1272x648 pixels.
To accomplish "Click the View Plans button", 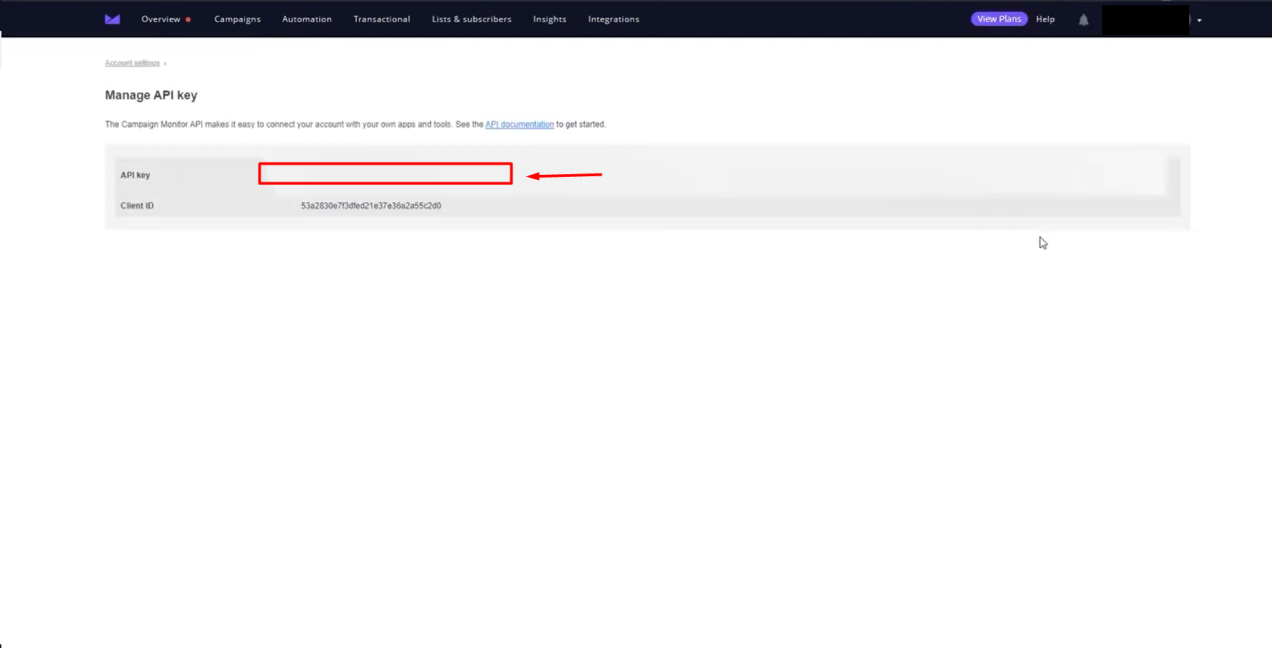I will [x=999, y=19].
